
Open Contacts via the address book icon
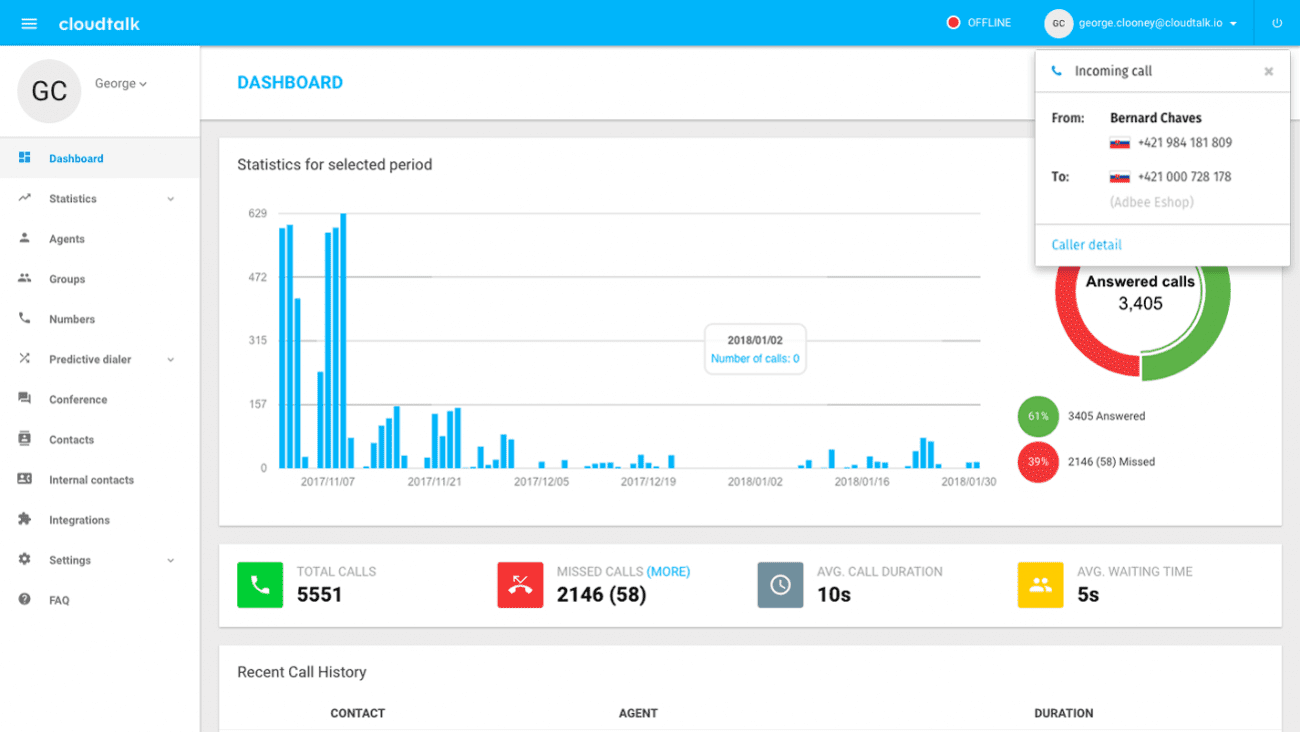23,439
